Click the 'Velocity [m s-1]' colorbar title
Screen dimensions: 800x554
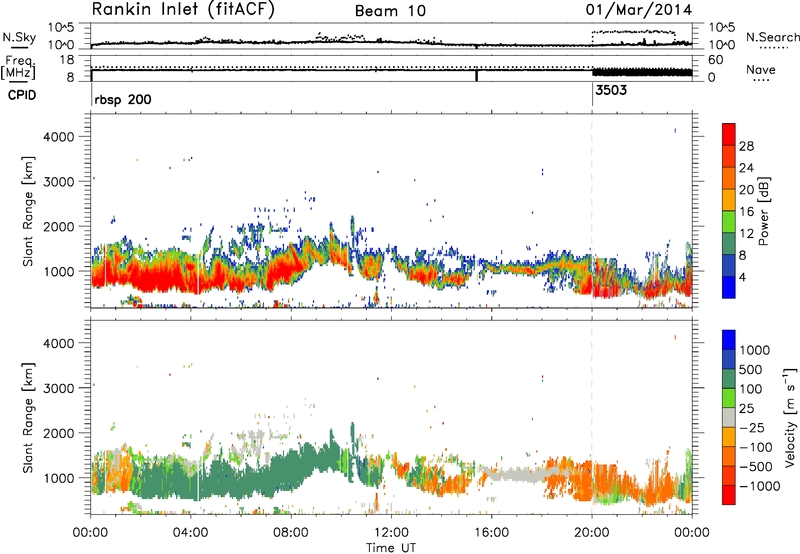(x=791, y=417)
